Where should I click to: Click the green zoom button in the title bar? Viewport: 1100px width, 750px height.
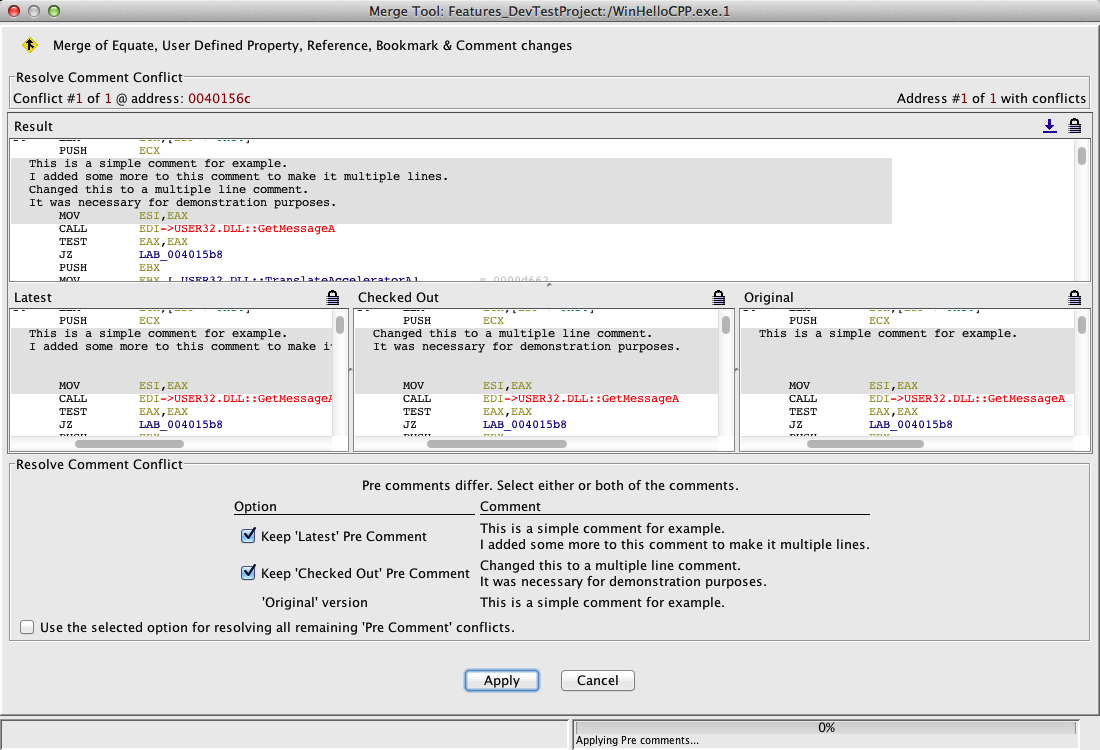(54, 10)
